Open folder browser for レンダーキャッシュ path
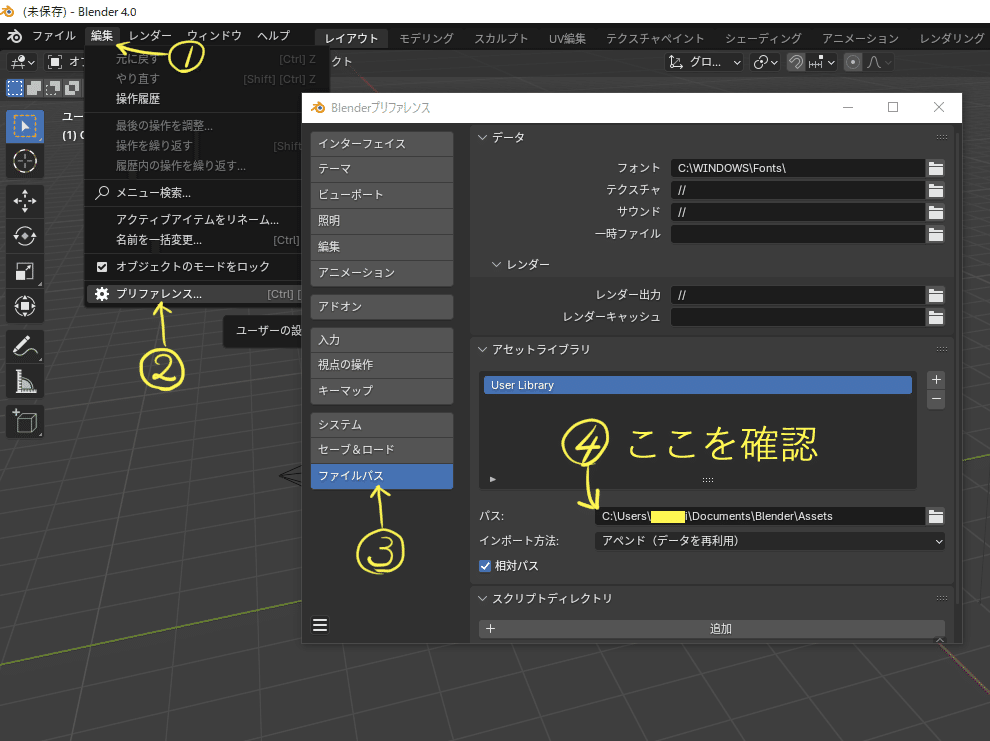This screenshot has height=741, width=990. pos(936,317)
